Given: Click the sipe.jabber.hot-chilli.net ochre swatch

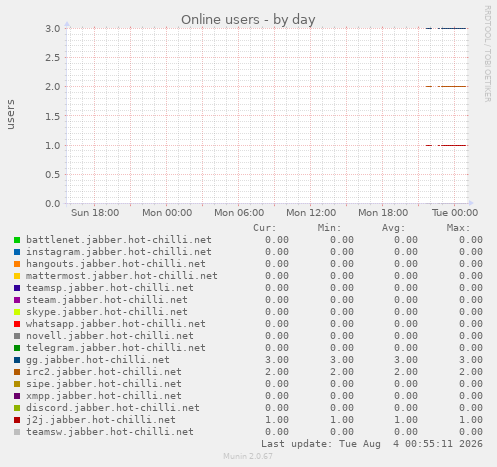Looking at the screenshot, I should [x=17, y=384].
